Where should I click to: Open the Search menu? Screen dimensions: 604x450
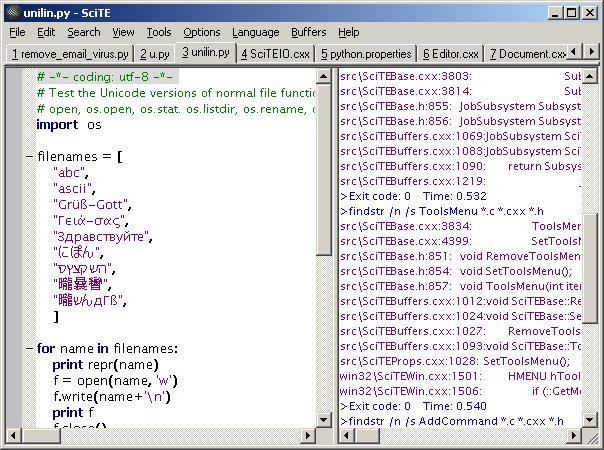pos(84,32)
